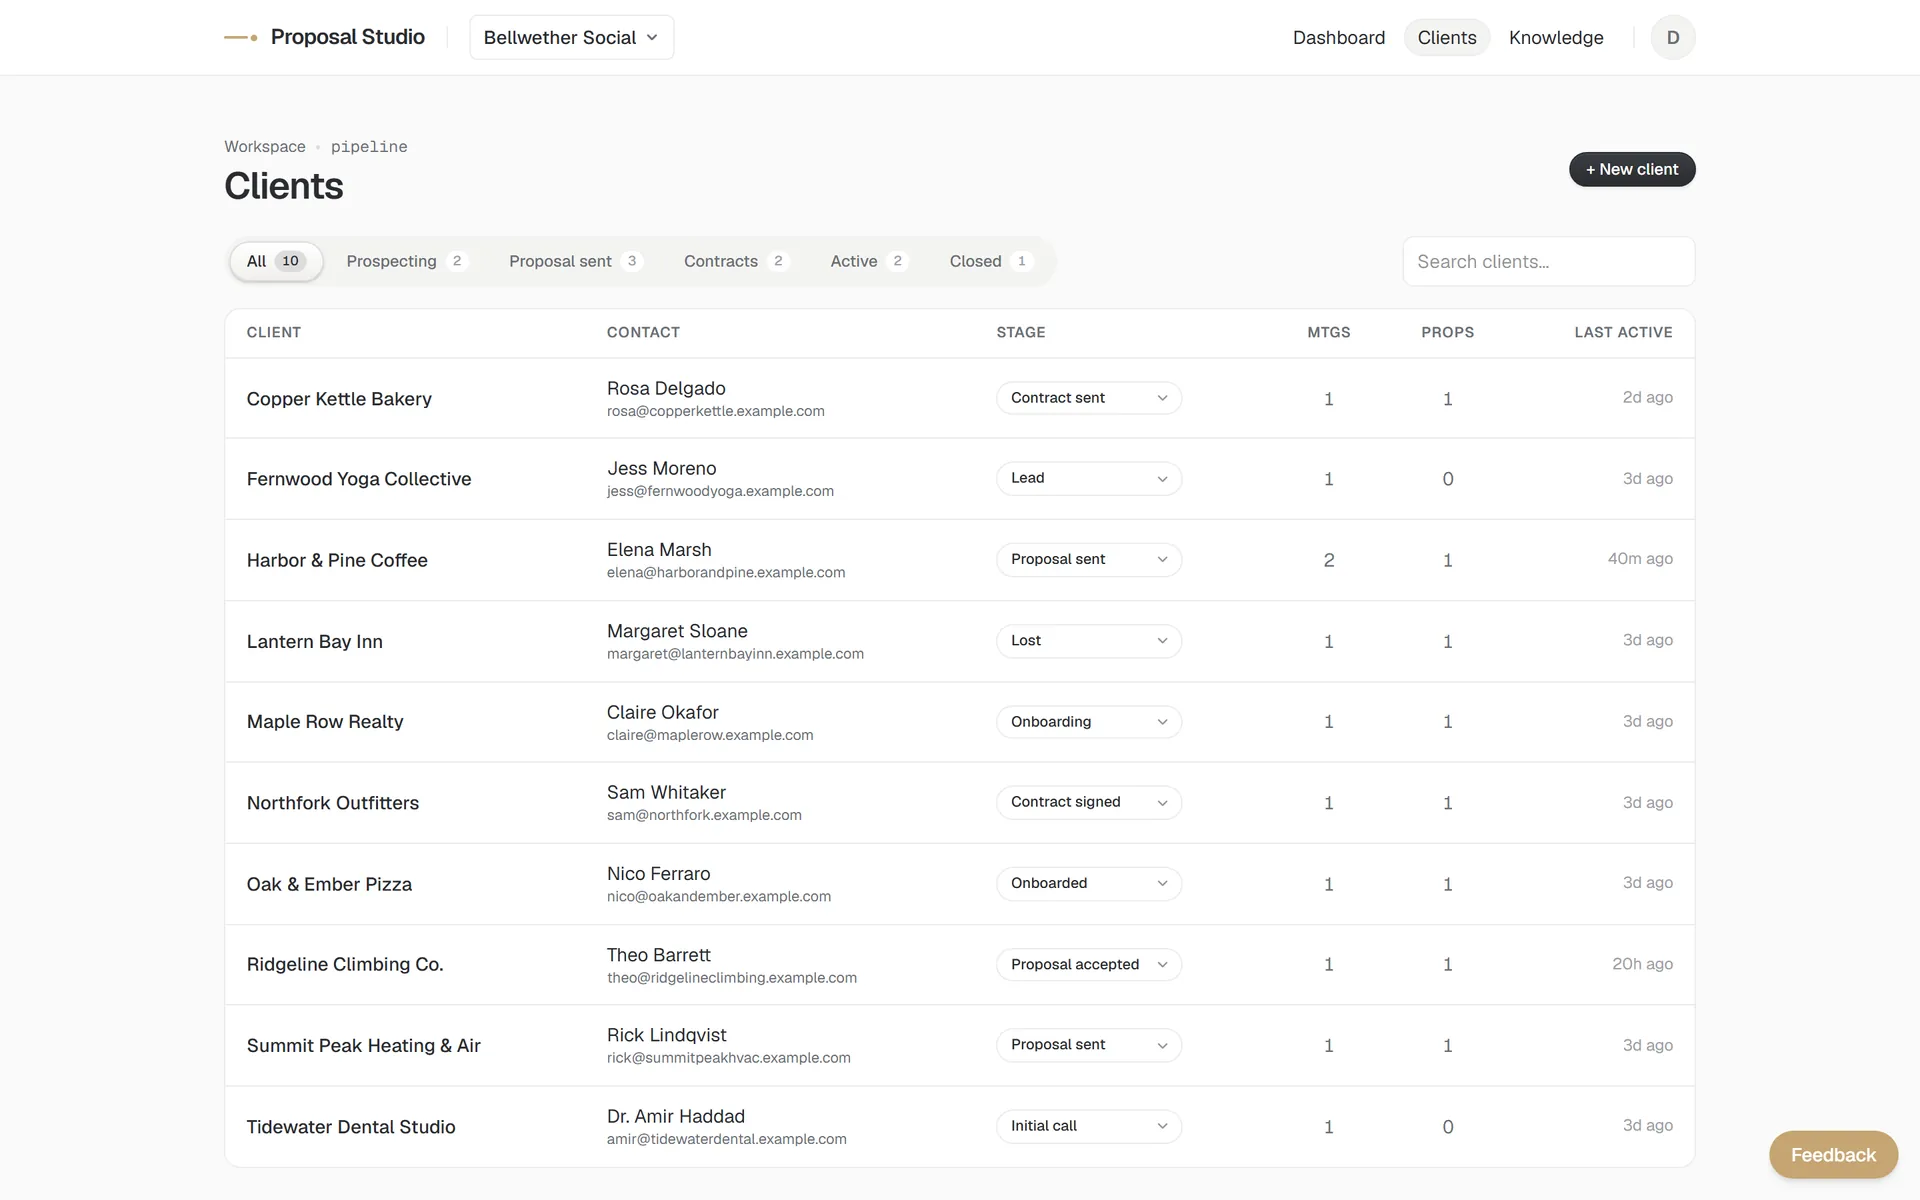Filter by Prospecting tab
Viewport: 1920px width, 1200px height.
coord(406,261)
